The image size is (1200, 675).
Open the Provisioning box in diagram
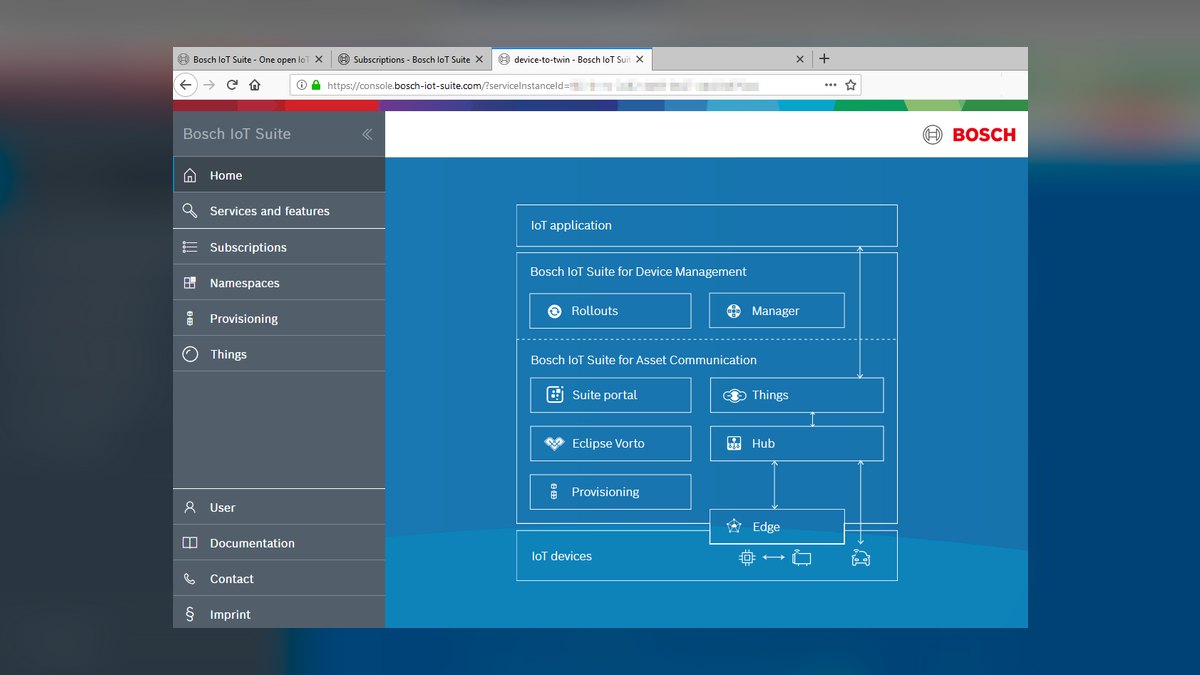pos(610,492)
